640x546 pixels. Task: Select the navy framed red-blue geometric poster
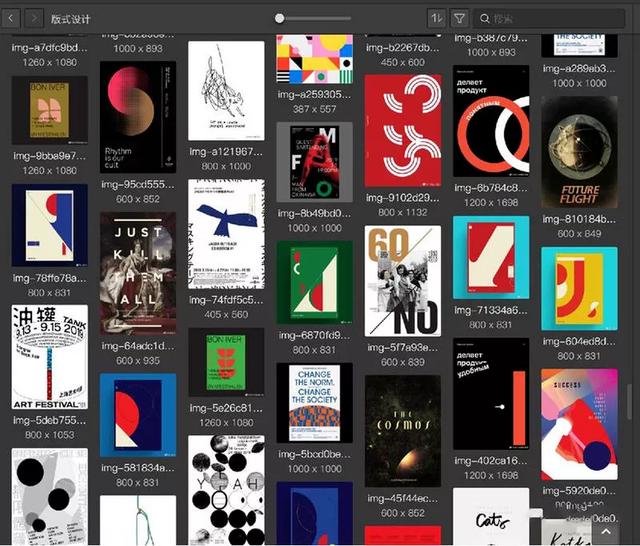point(49,225)
